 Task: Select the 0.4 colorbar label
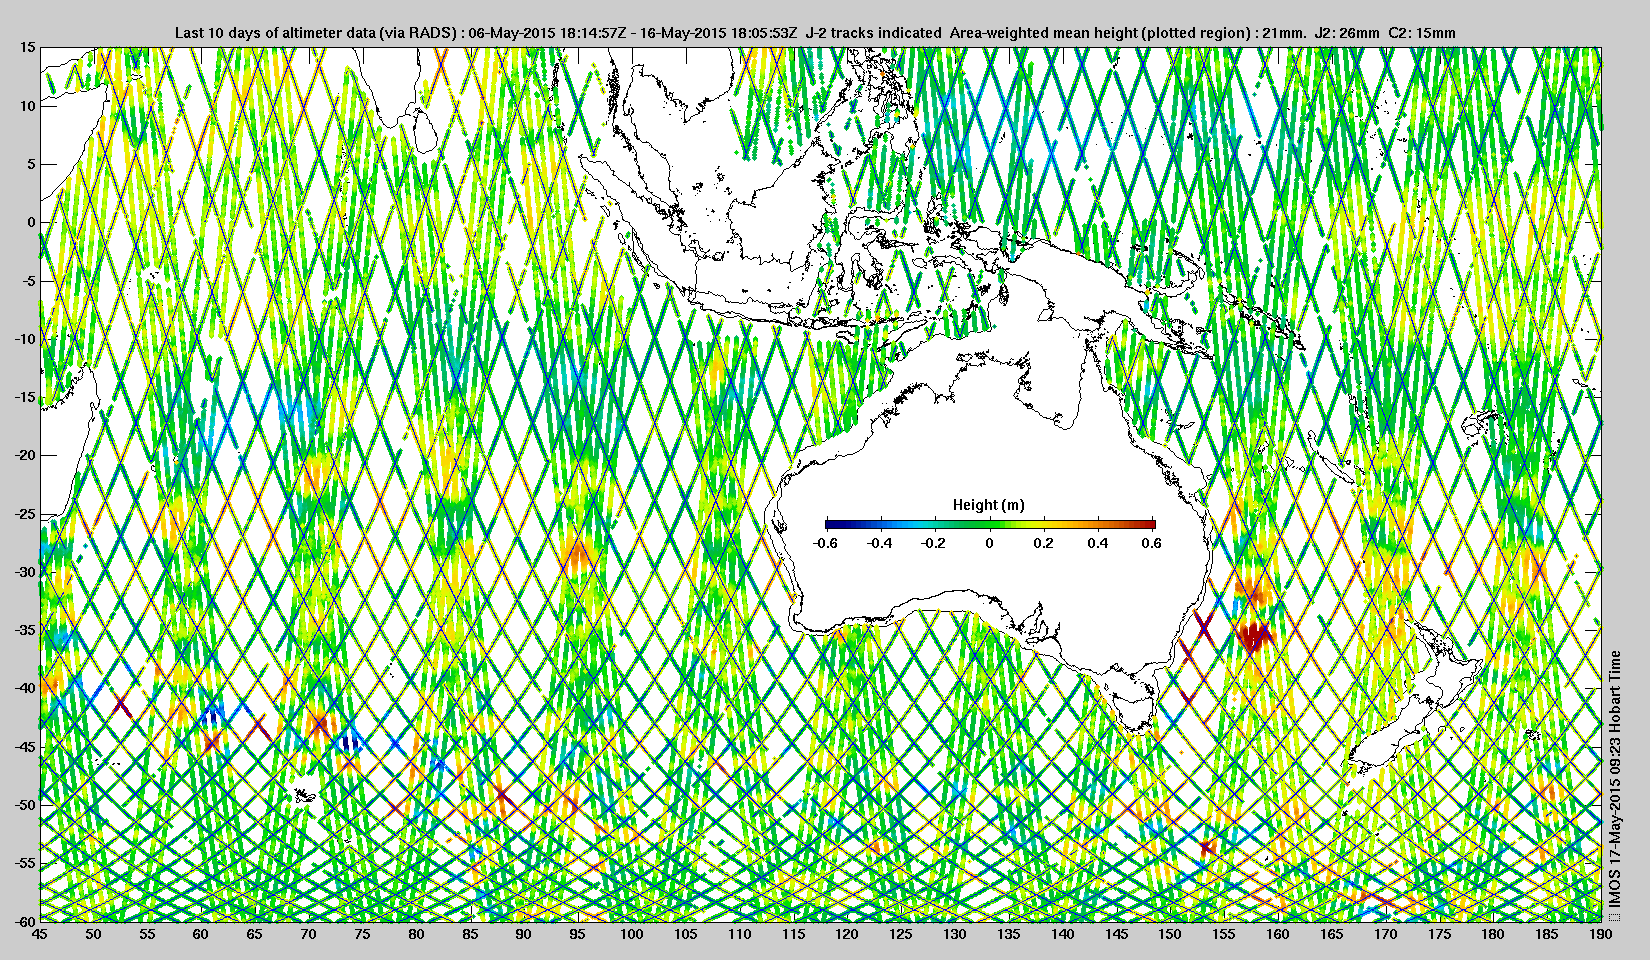(1097, 543)
